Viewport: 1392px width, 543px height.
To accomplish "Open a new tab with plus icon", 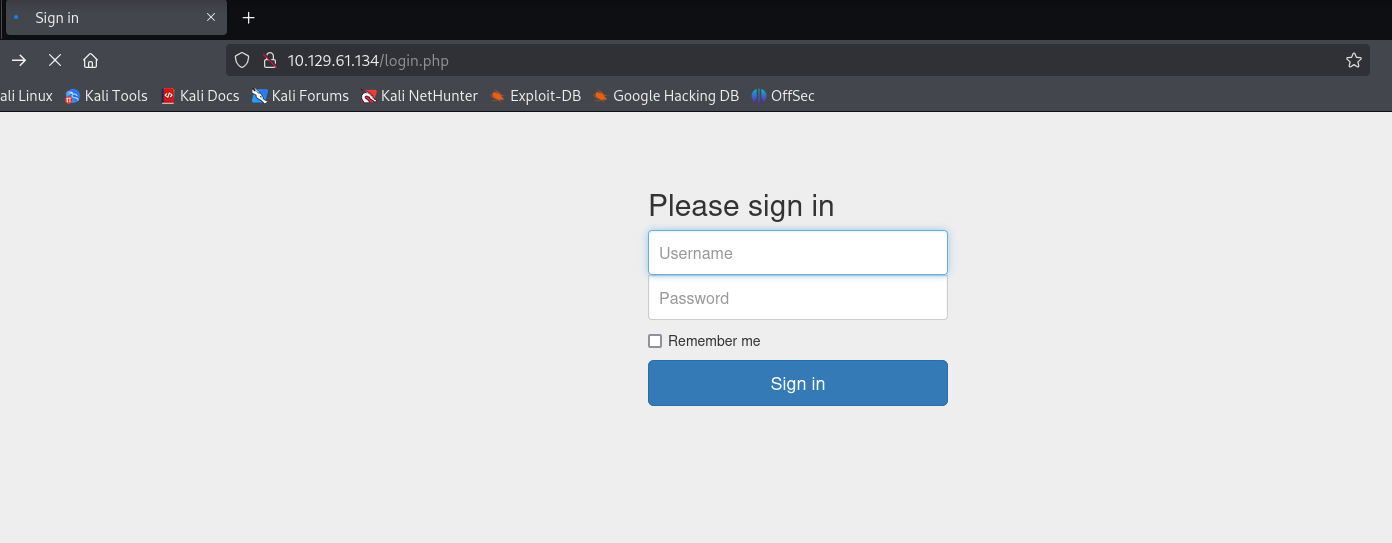I will (x=249, y=17).
